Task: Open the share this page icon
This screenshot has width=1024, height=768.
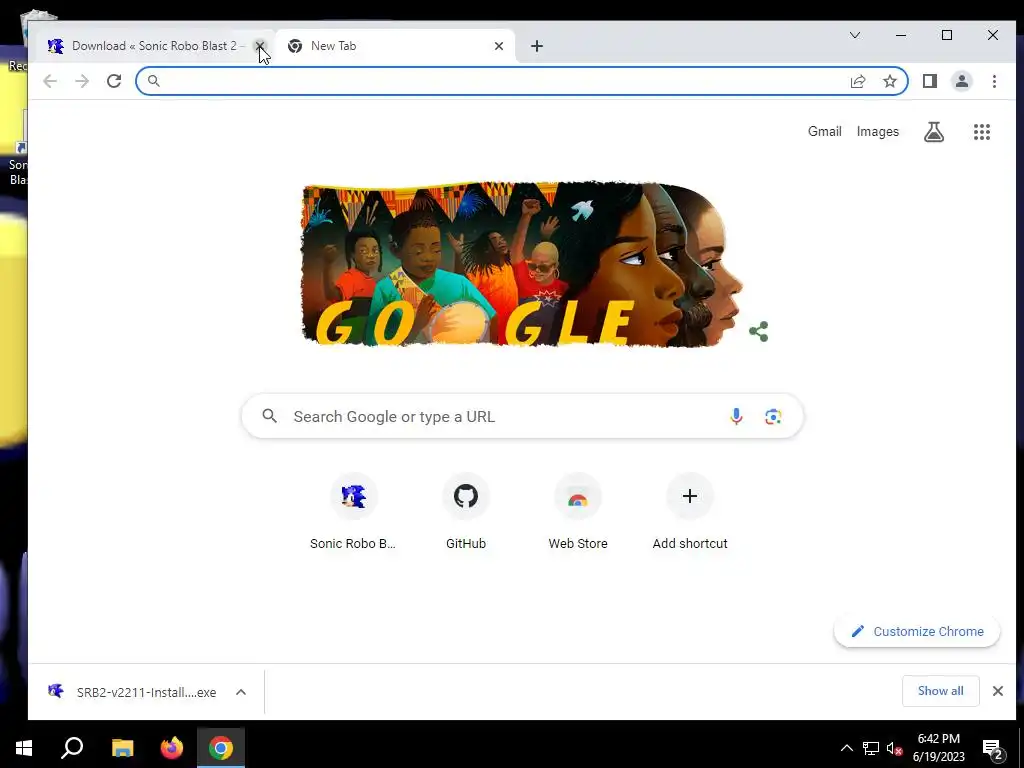Action: pyautogui.click(x=857, y=81)
